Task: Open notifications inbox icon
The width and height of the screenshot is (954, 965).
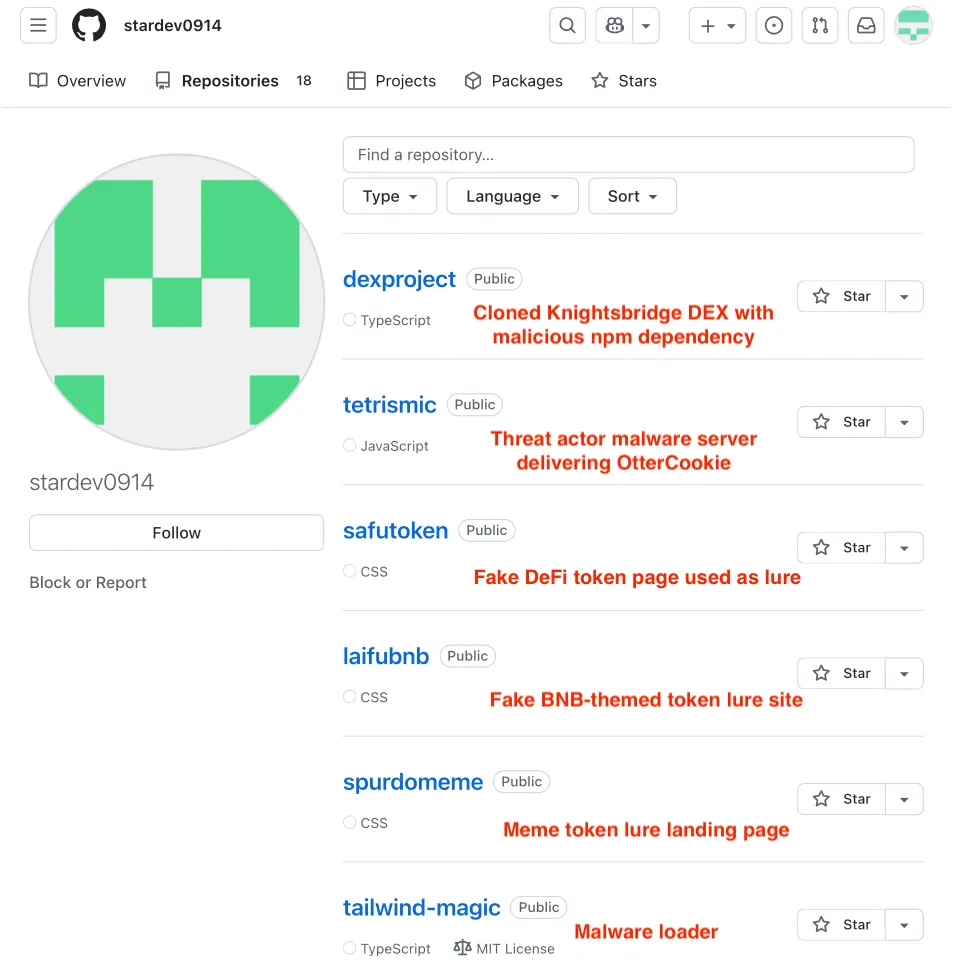Action: point(866,26)
